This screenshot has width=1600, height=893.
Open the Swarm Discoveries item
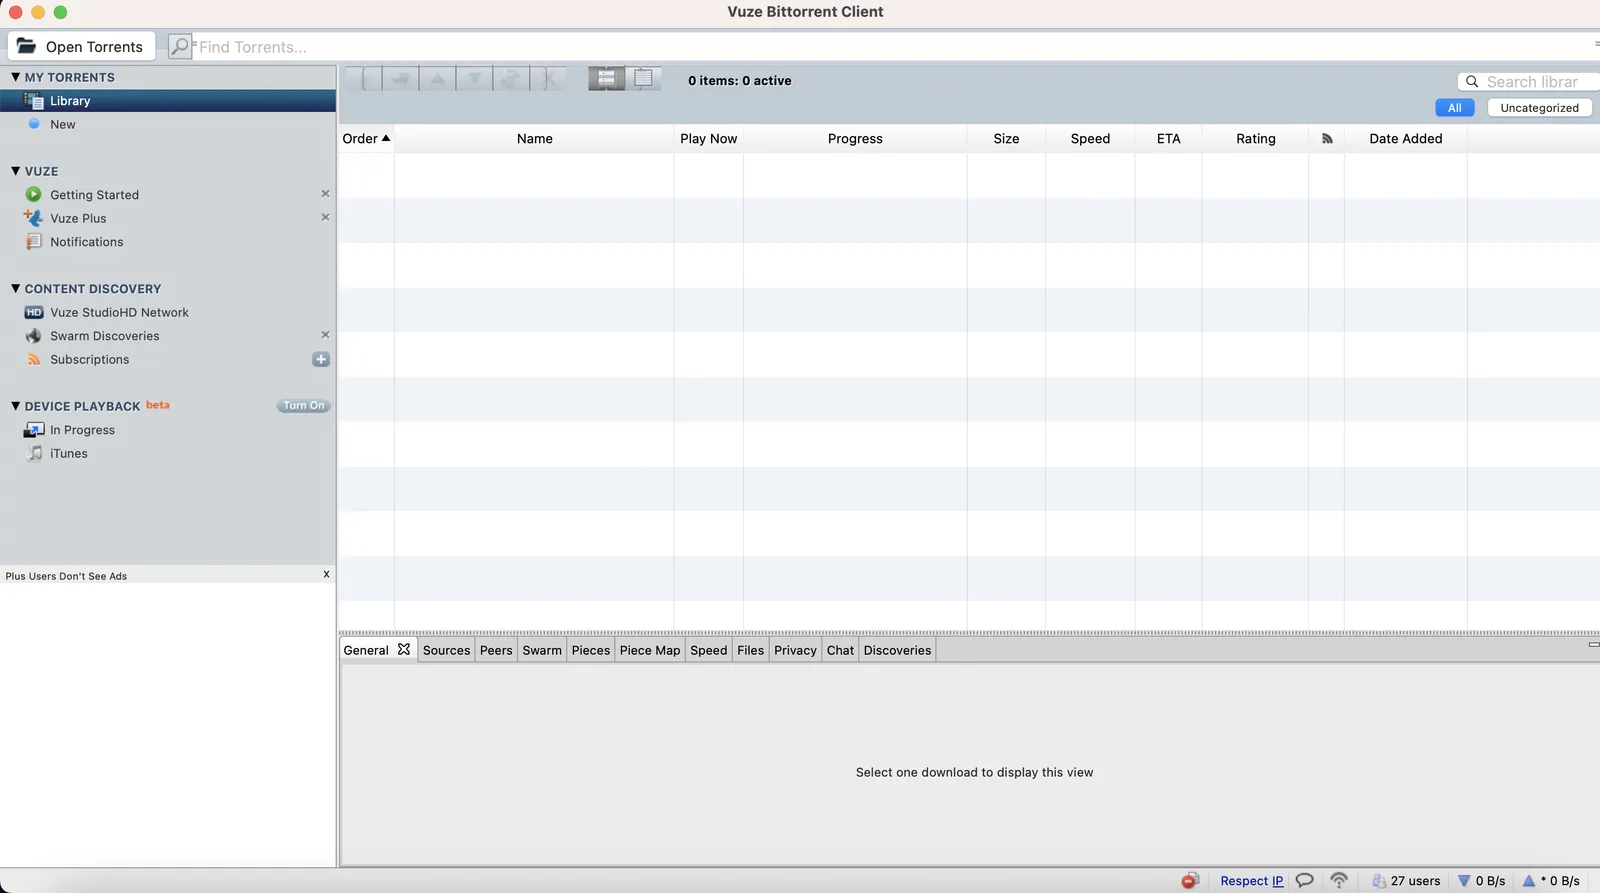point(105,336)
